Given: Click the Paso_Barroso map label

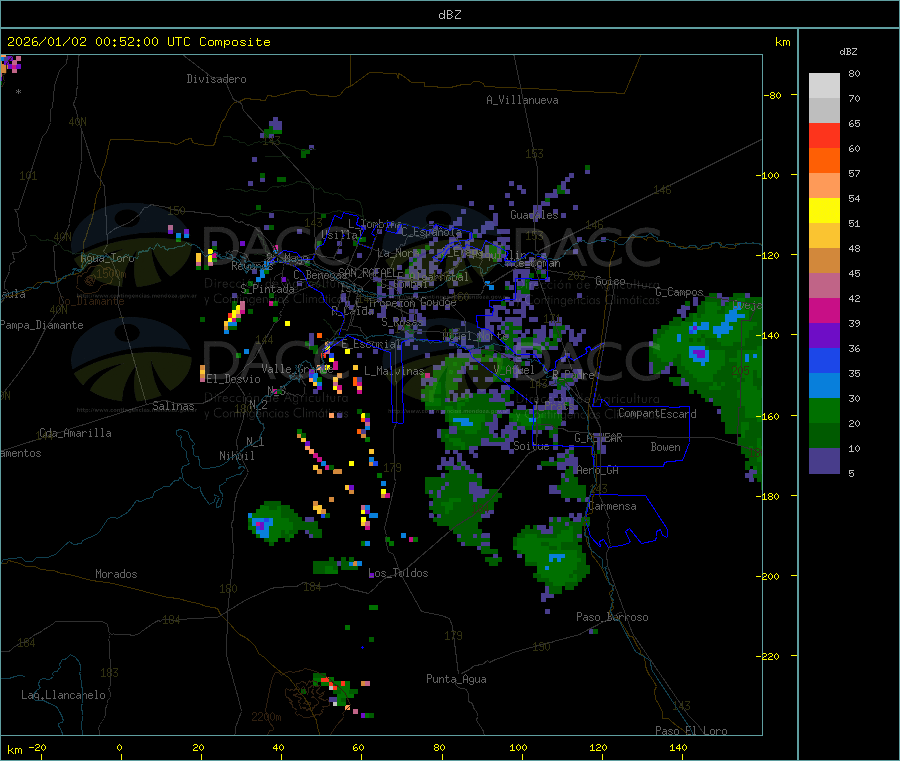Looking at the screenshot, I should coord(612,617).
